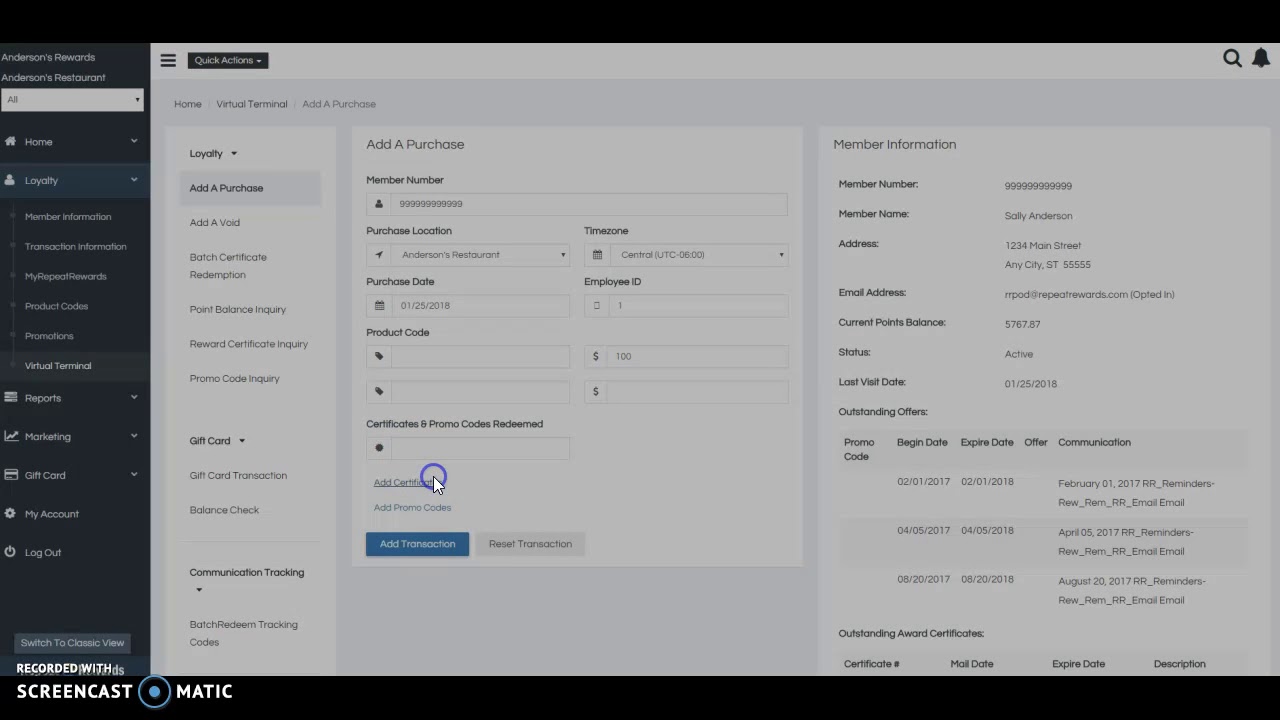Open the All location selector in sidebar

72,99
